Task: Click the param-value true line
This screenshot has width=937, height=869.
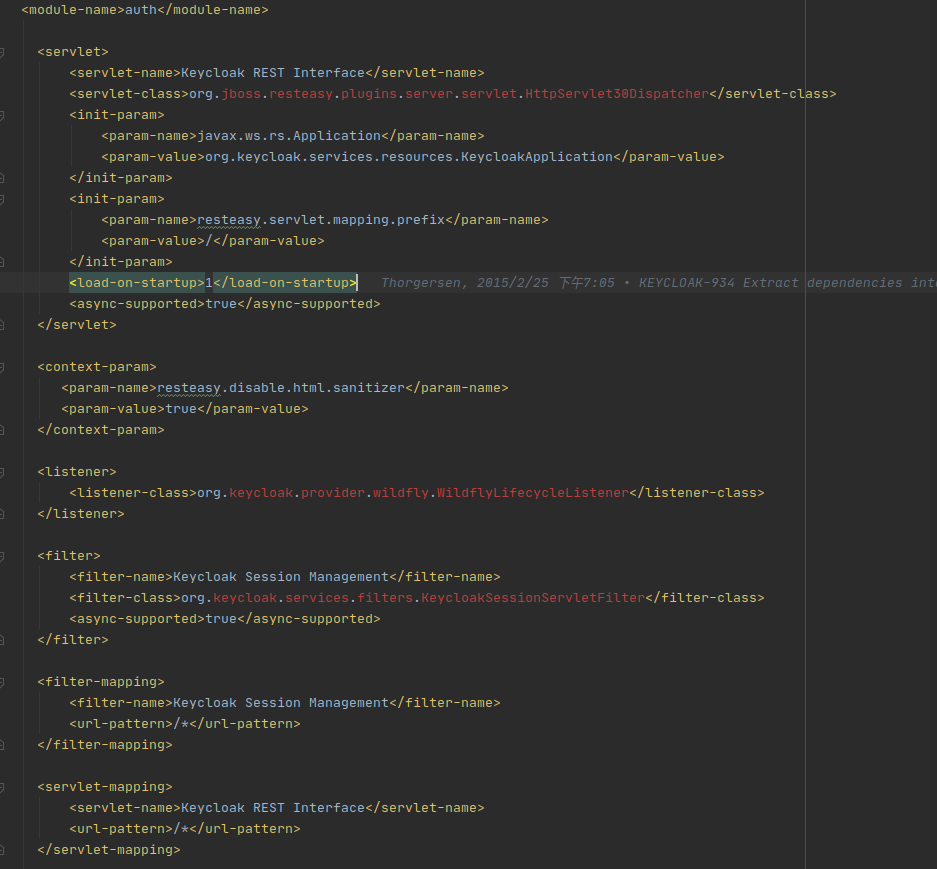Action: tap(185, 409)
